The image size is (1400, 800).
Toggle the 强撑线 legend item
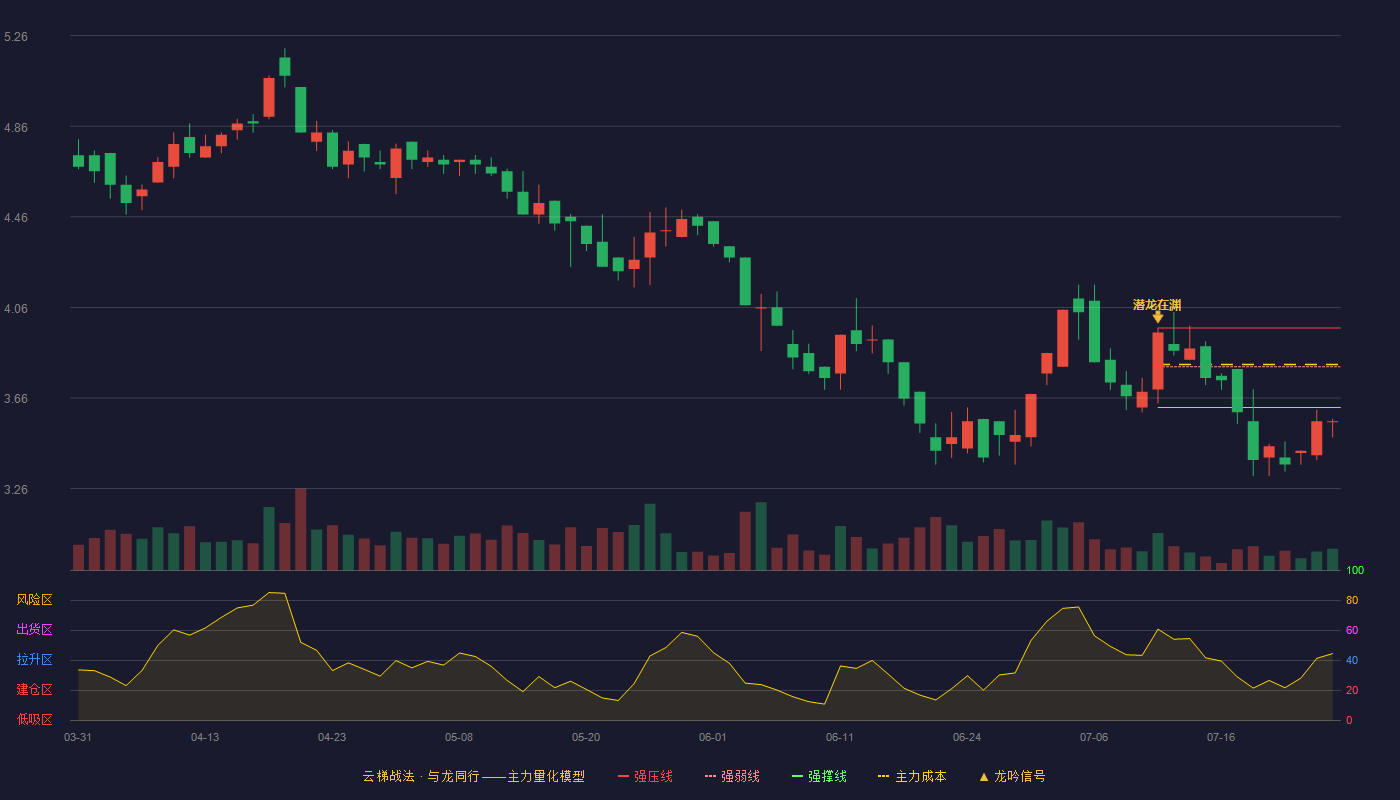click(819, 776)
